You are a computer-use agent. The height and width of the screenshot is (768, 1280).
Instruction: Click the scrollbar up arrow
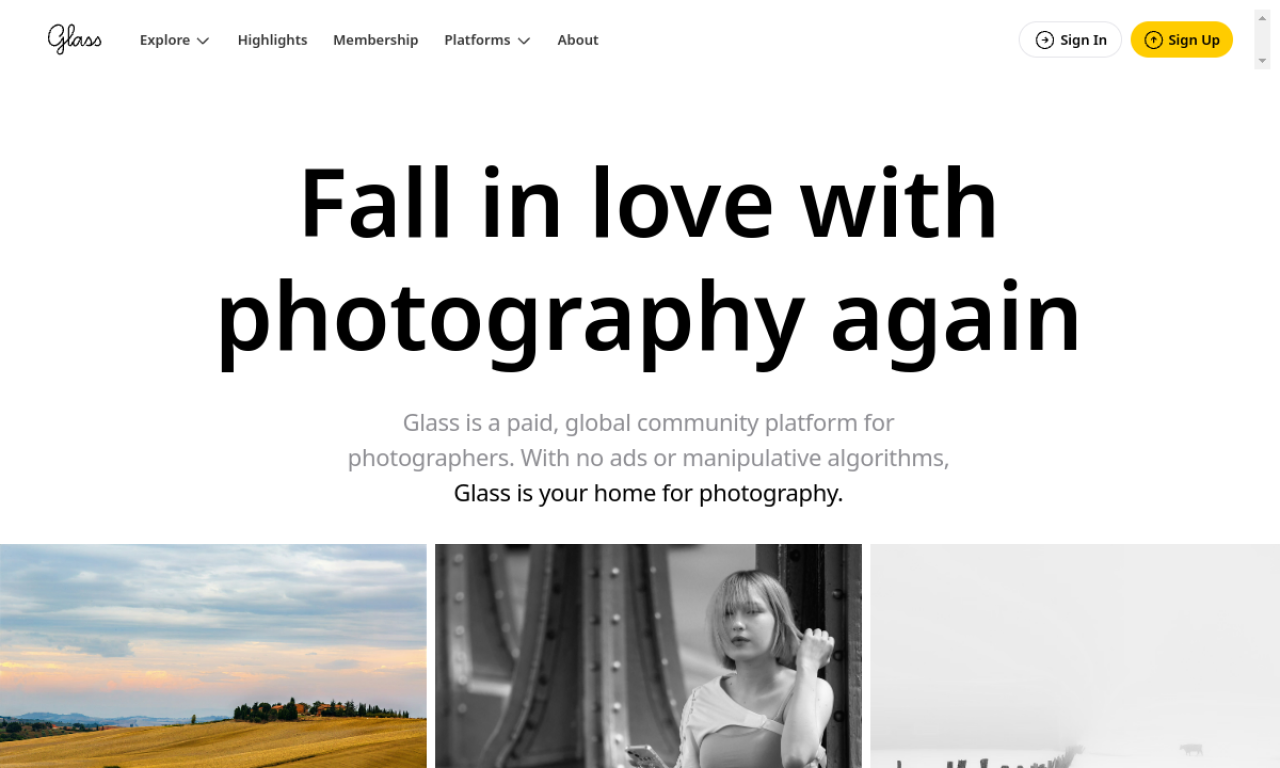(1262, 18)
